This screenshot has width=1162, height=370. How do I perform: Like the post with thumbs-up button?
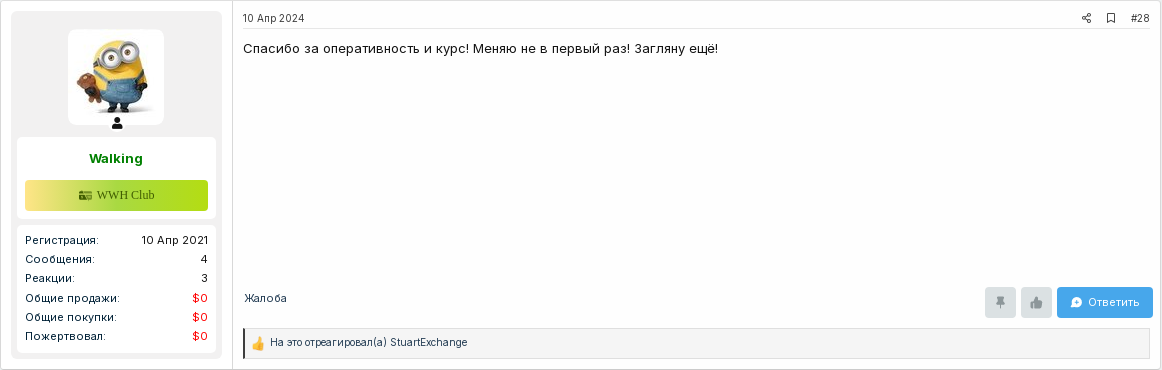(1036, 303)
